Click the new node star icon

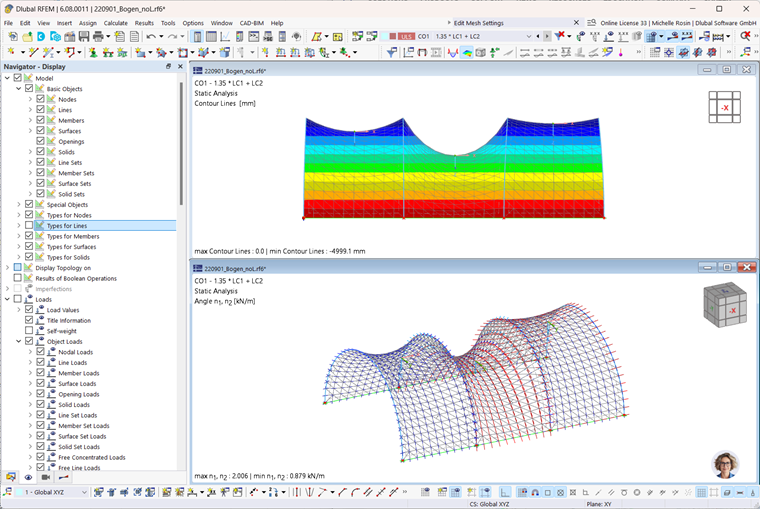[11, 52]
